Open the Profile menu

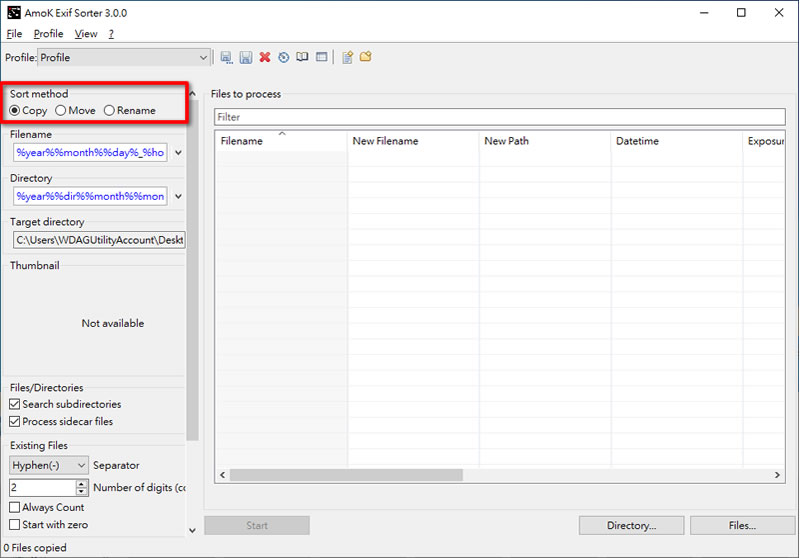[48, 34]
